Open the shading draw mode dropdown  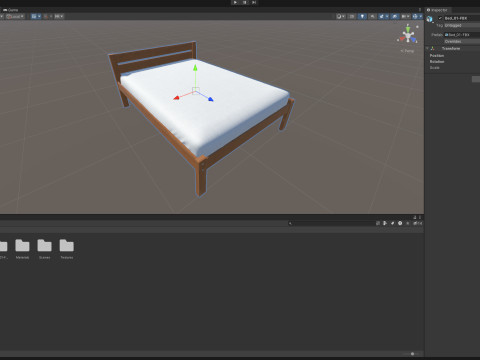coord(340,16)
